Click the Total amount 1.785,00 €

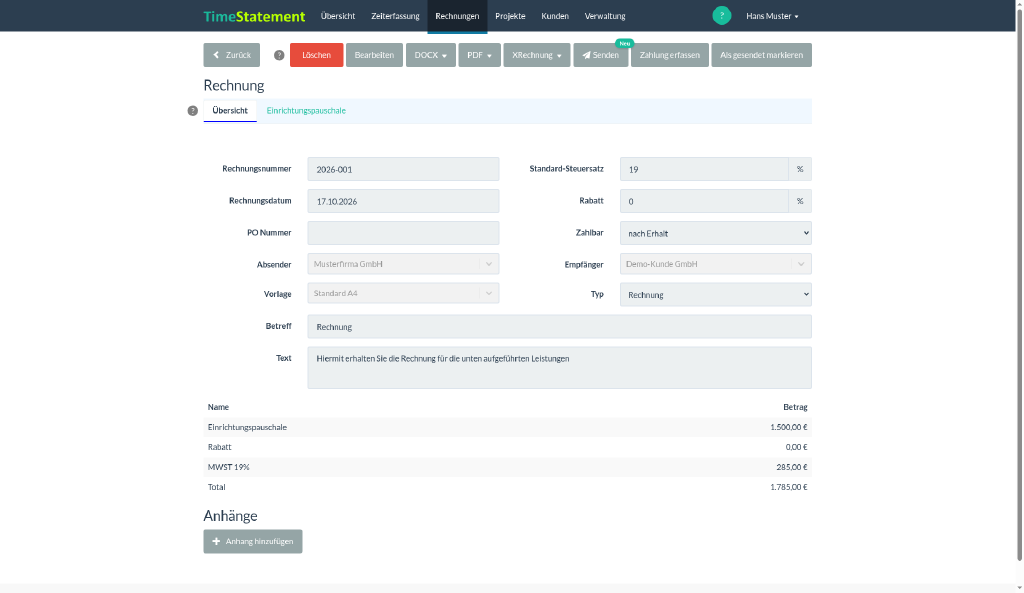point(789,487)
